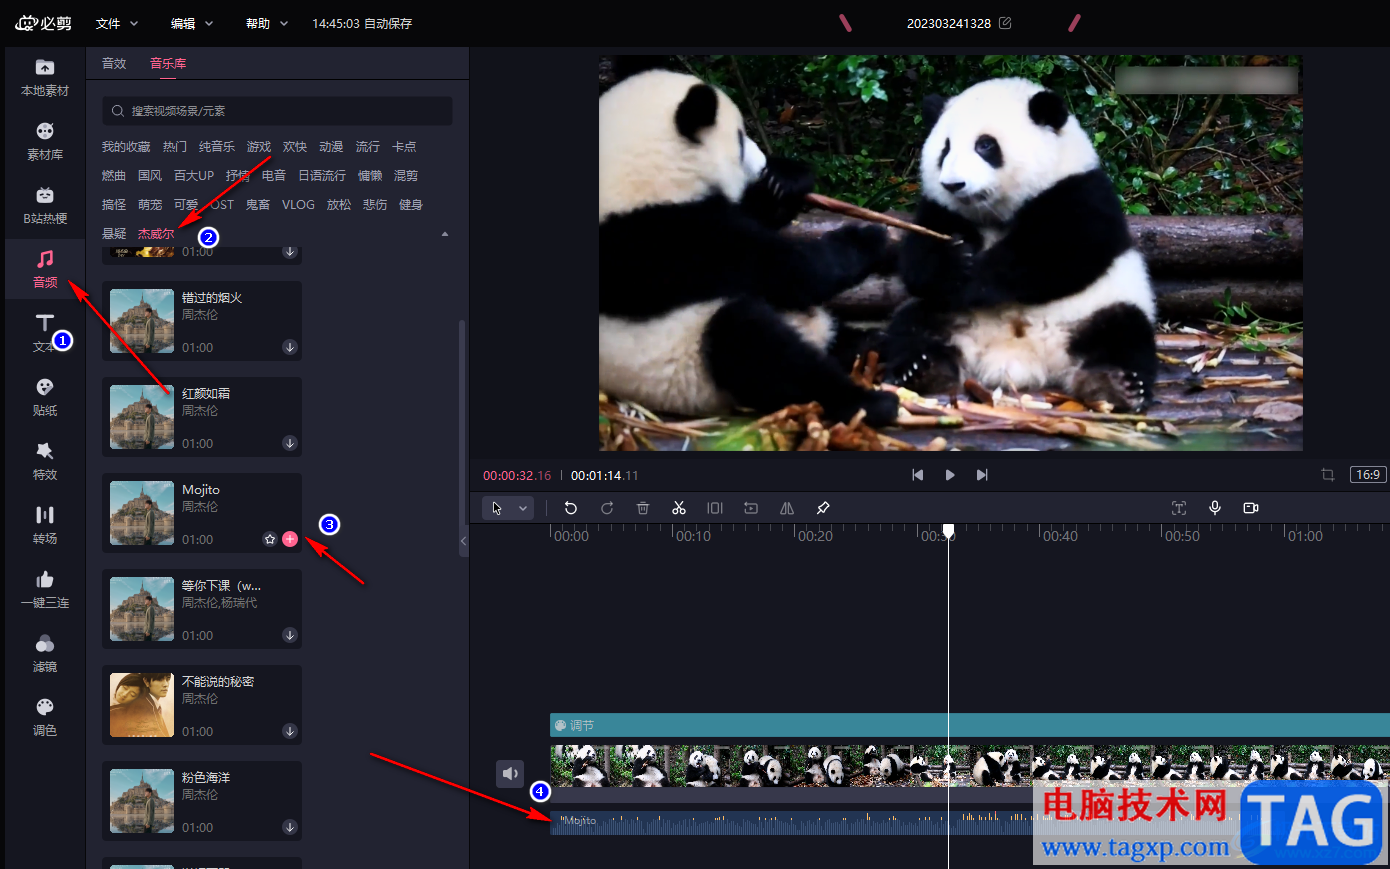Select the 不能说的秘密 song thumbnail
Screen dimensions: 1390x869
click(x=142, y=705)
